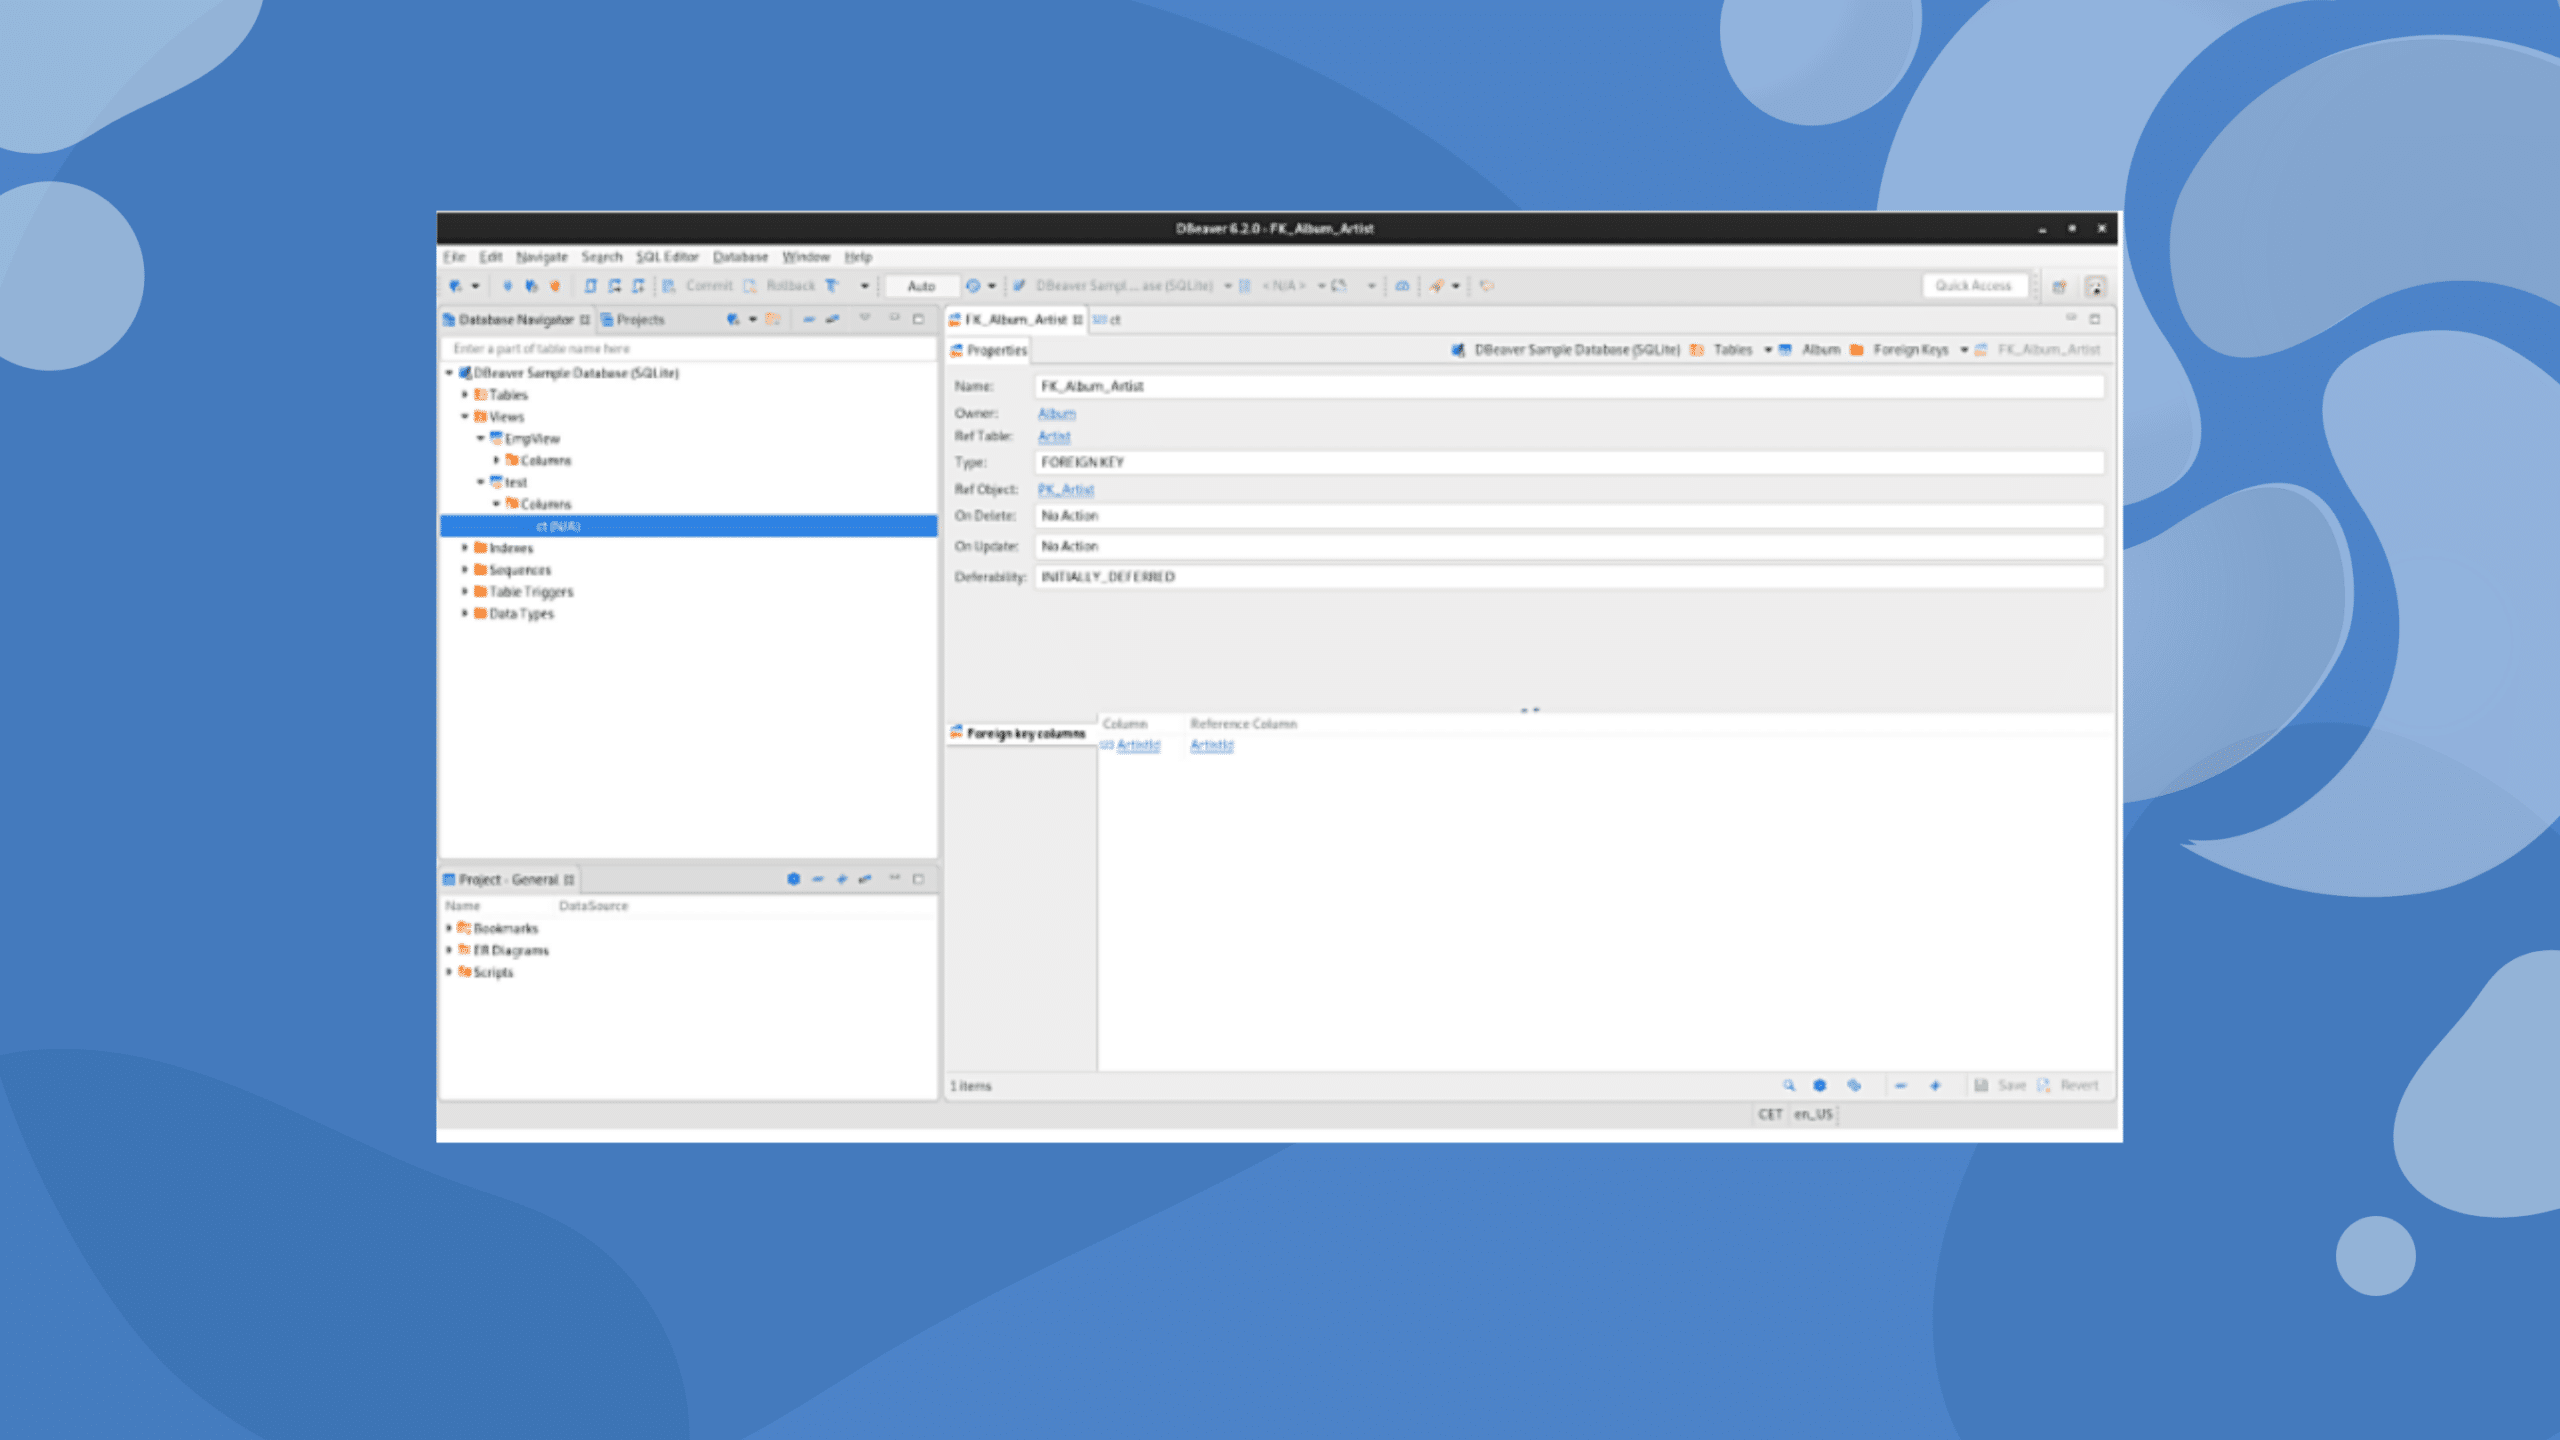Click the cloud icon in the main toolbar
Viewport: 2560px width, 1440px height.
tap(1402, 286)
